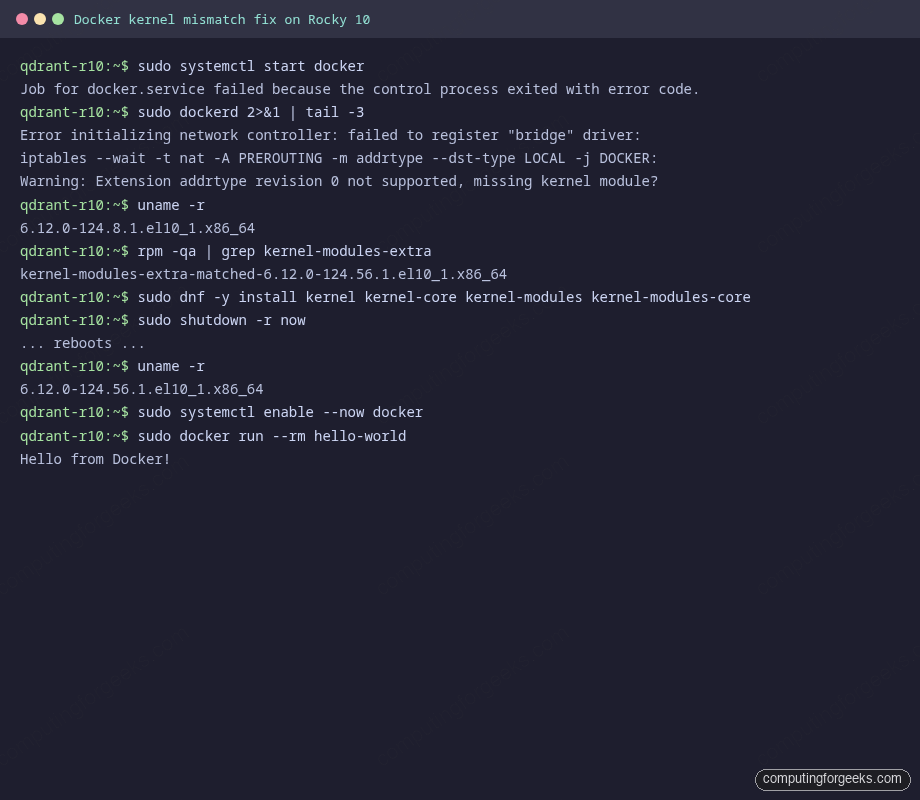The width and height of the screenshot is (920, 800).
Task: Click the 'Error initializing network controller' line
Action: point(330,135)
